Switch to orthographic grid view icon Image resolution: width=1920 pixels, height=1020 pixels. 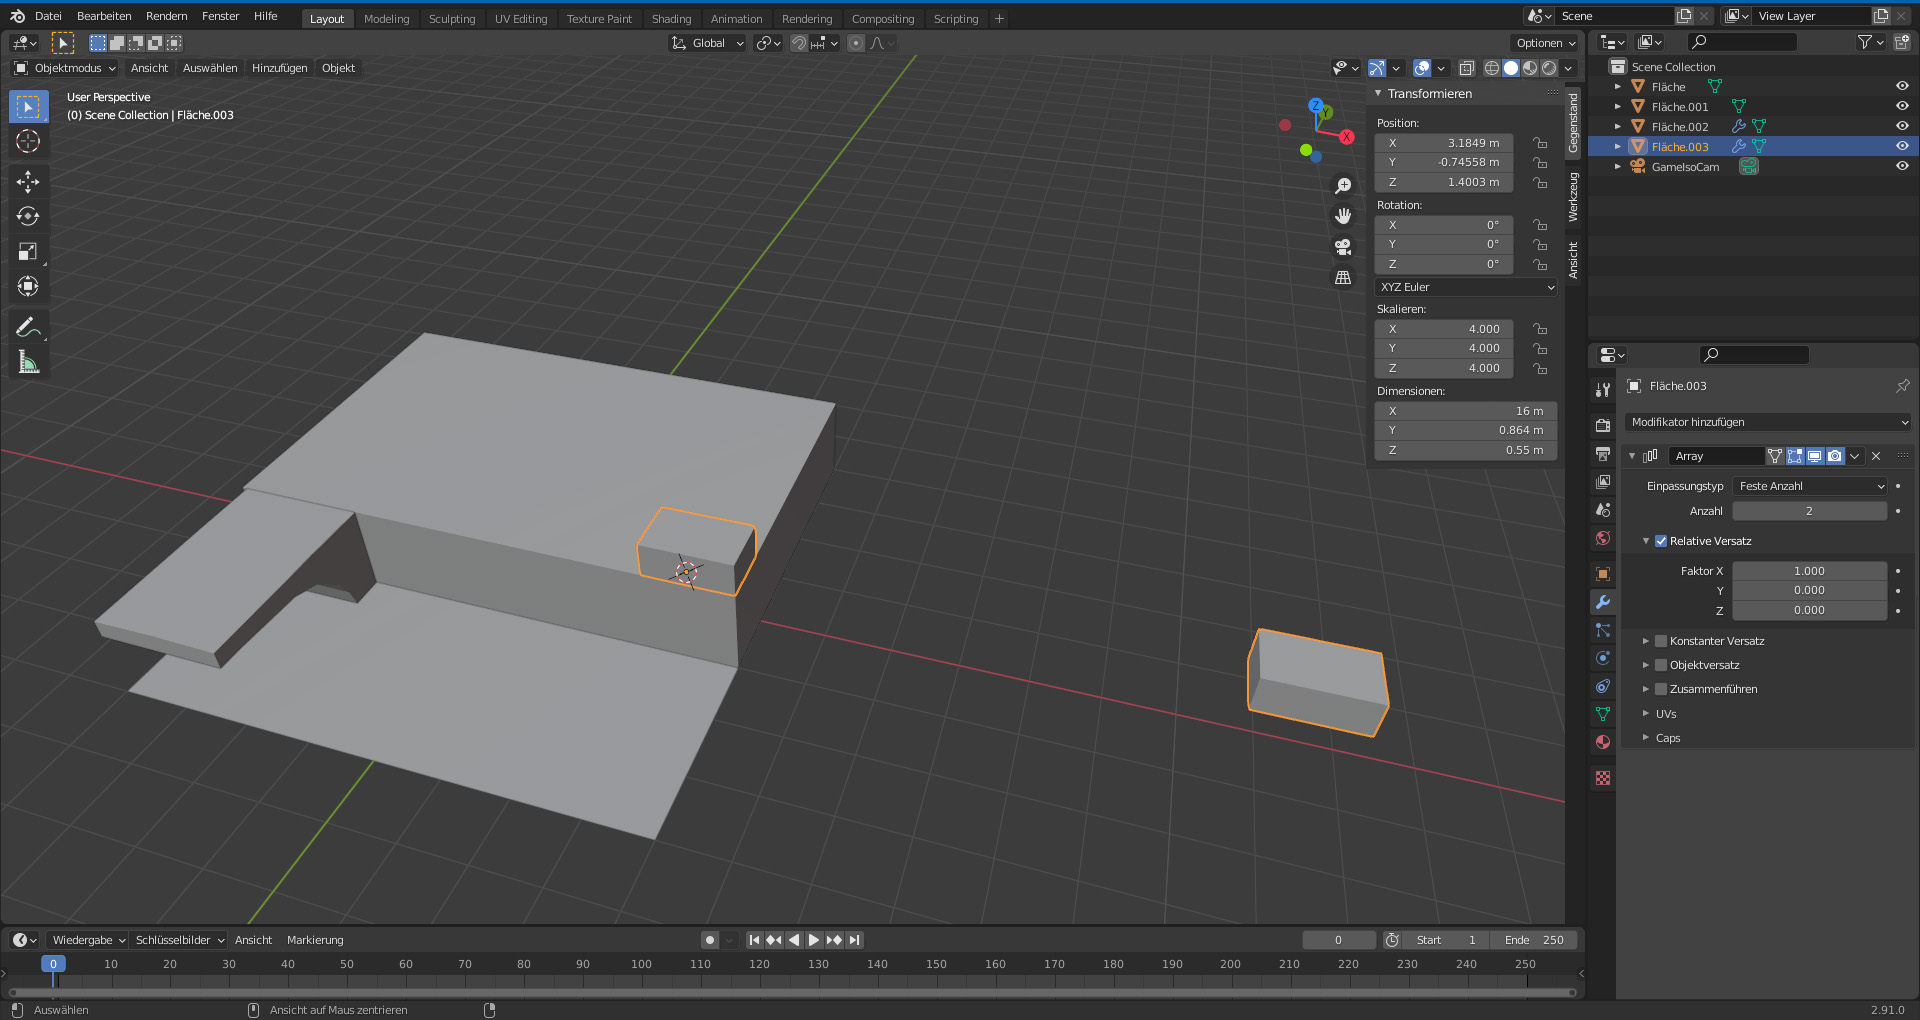pyautogui.click(x=1343, y=277)
